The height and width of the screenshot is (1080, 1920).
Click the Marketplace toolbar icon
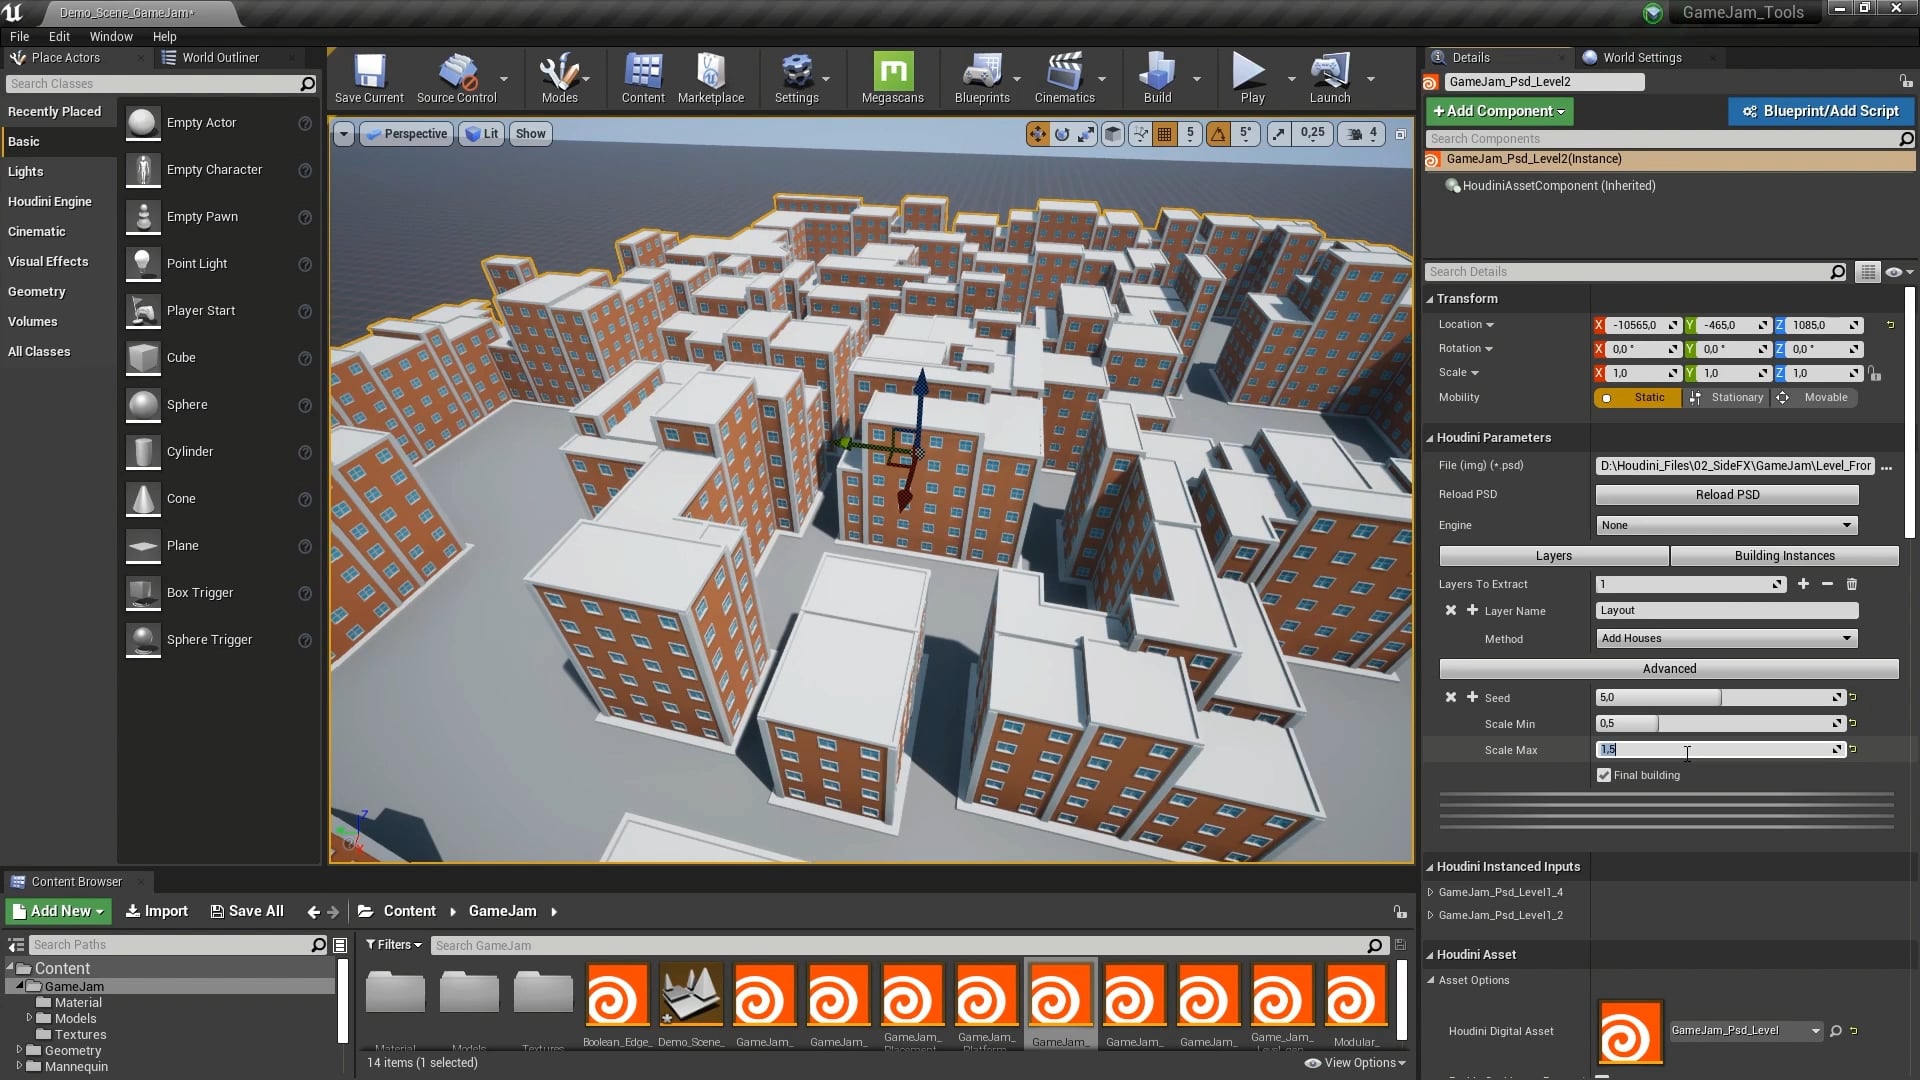coord(711,80)
